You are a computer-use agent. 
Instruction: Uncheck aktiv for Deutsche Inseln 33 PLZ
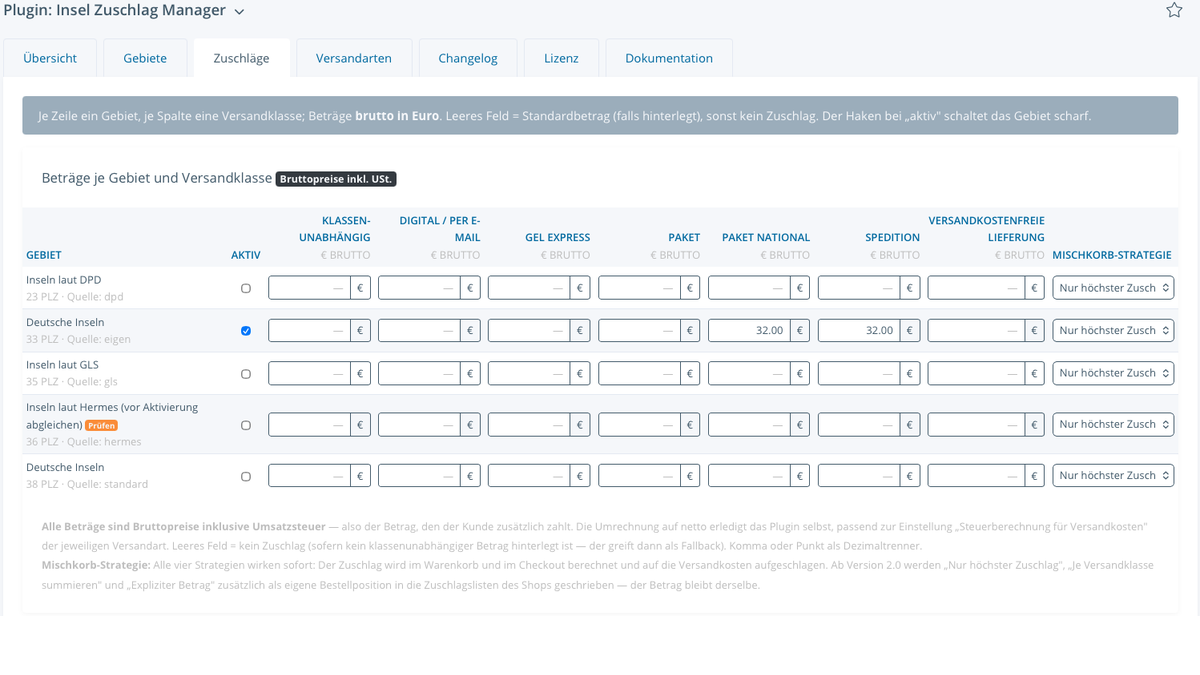[x=246, y=331]
